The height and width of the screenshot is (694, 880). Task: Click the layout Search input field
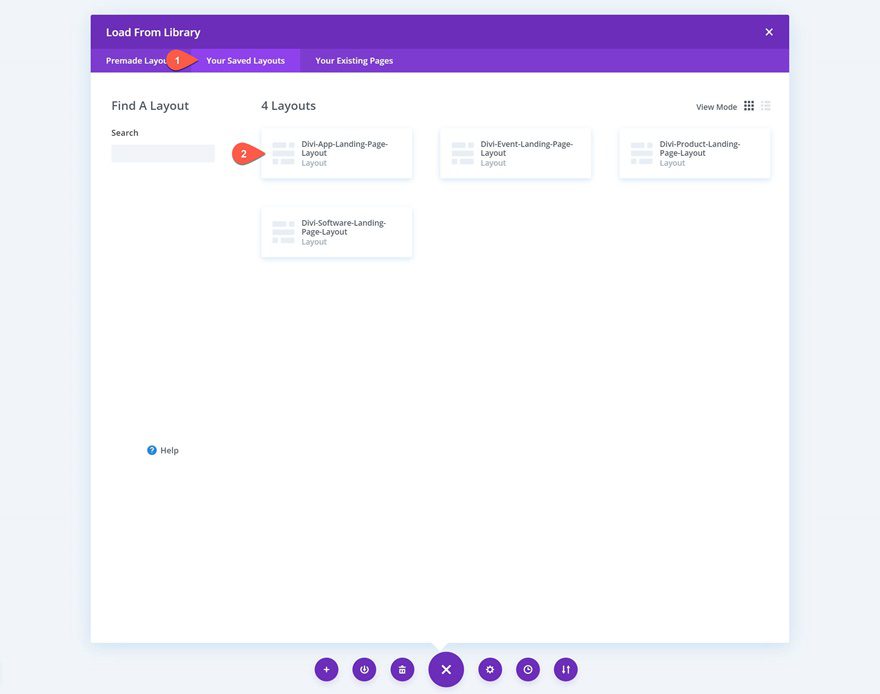click(163, 153)
